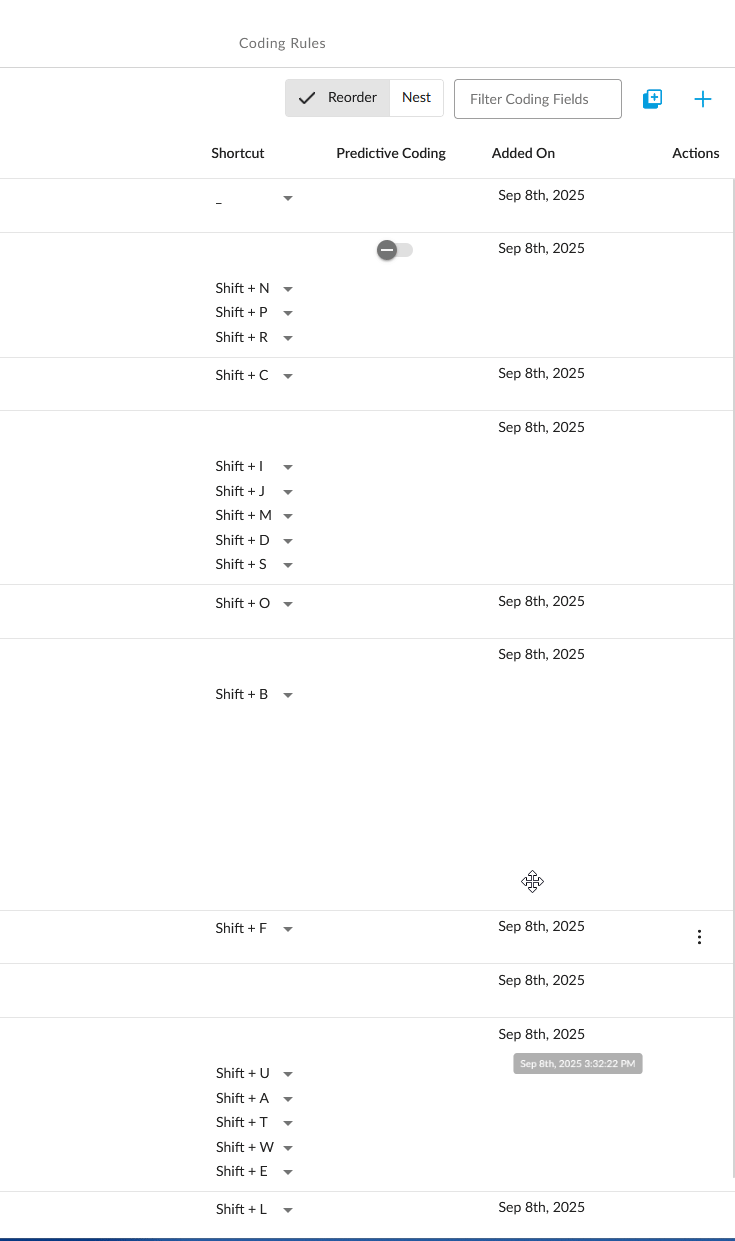
Task: Click the Filter Coding Fields input
Action: [x=538, y=99]
